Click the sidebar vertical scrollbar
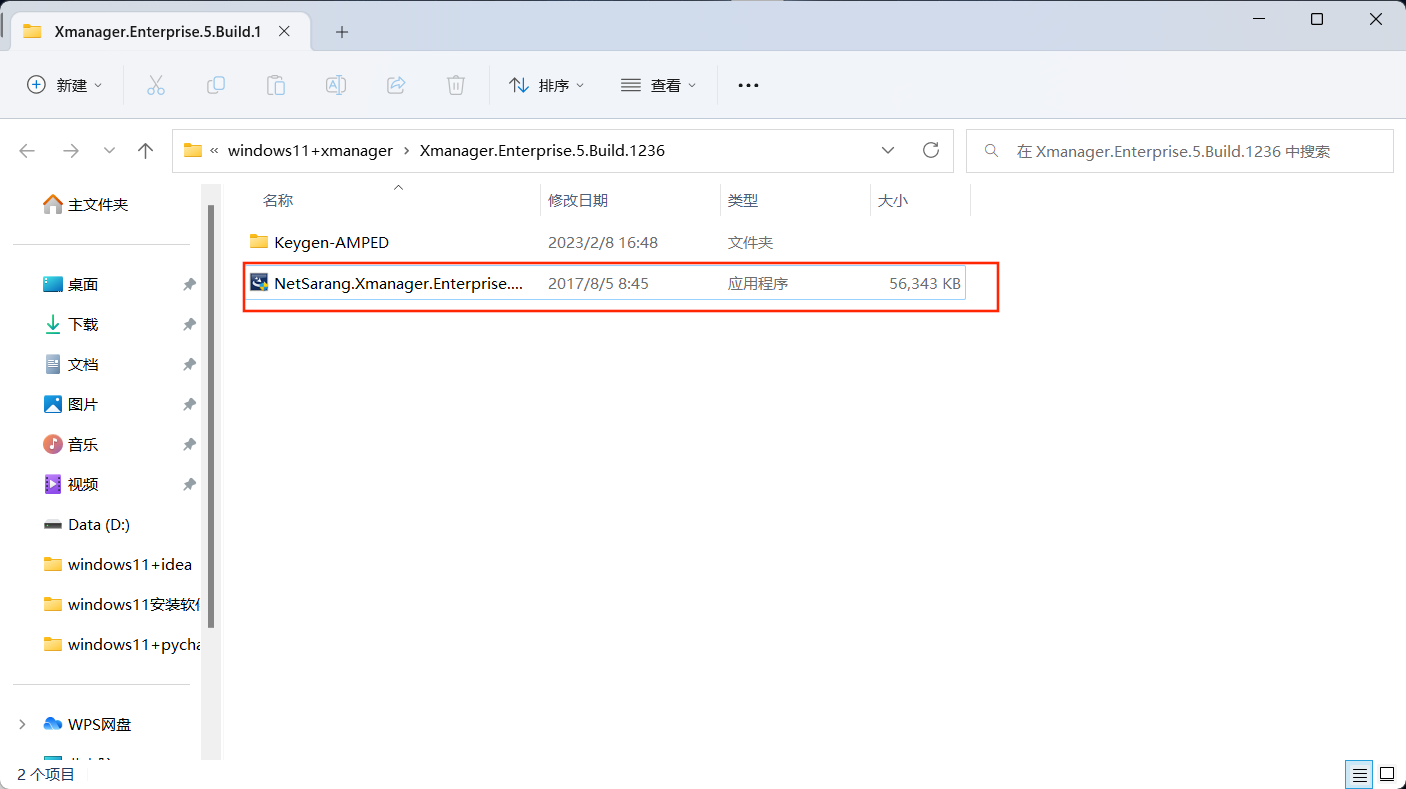Screen dimensions: 1406x789 click(211, 416)
